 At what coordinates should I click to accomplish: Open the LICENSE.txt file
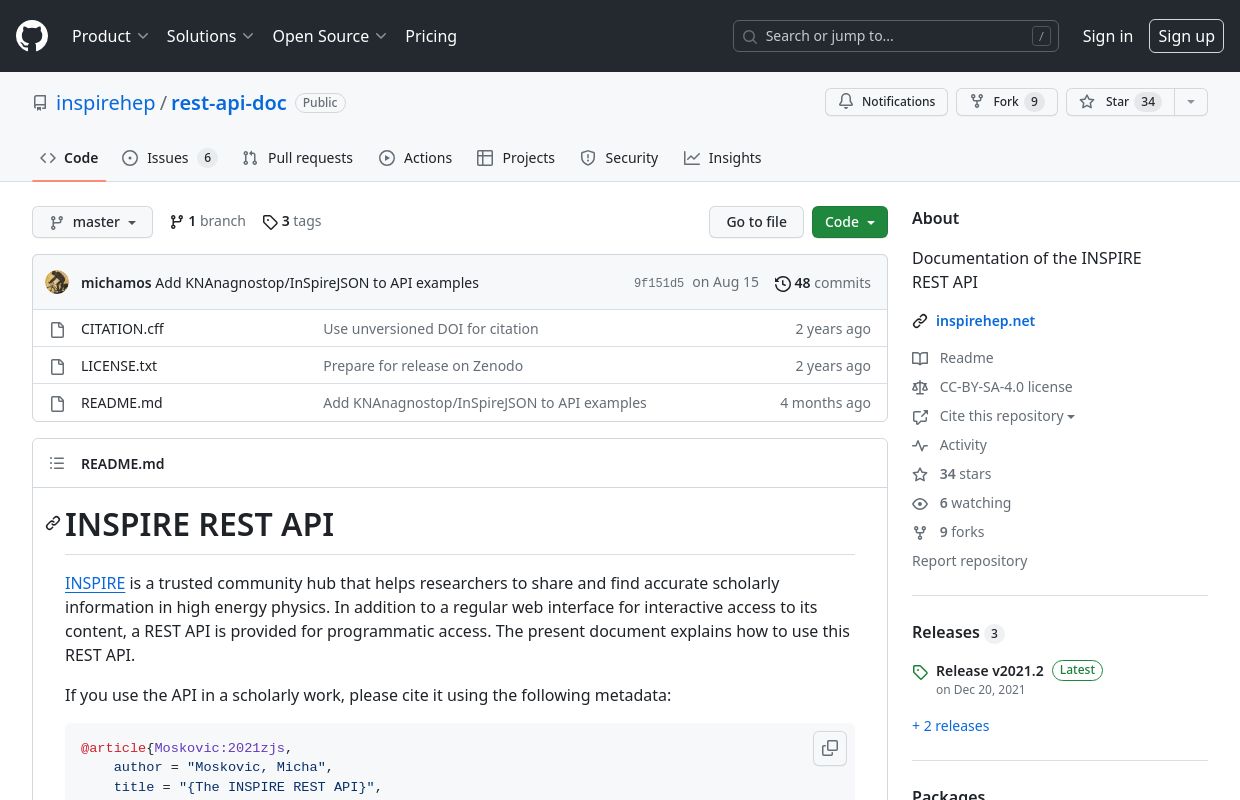(119, 366)
